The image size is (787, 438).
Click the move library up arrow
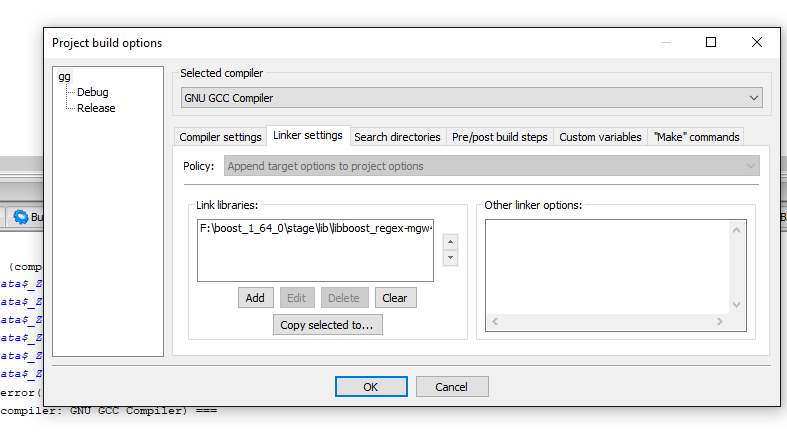coord(450,241)
